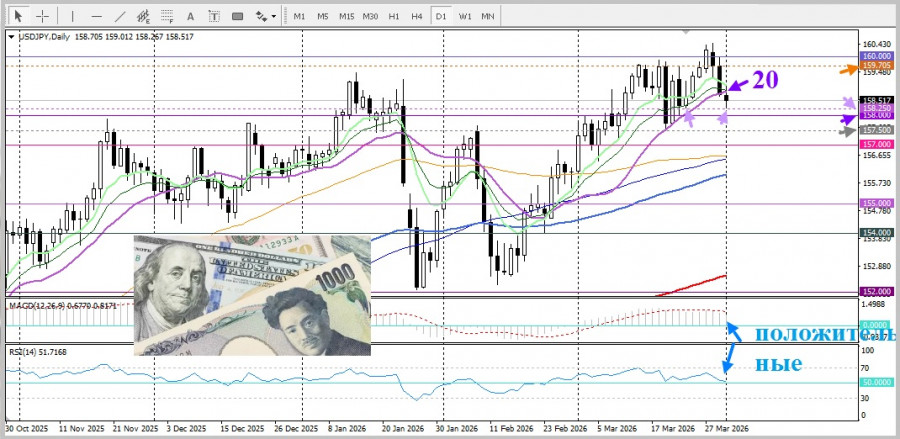Choose the horizontal line drawing tool
The height and width of the screenshot is (439, 900).
pos(96,16)
